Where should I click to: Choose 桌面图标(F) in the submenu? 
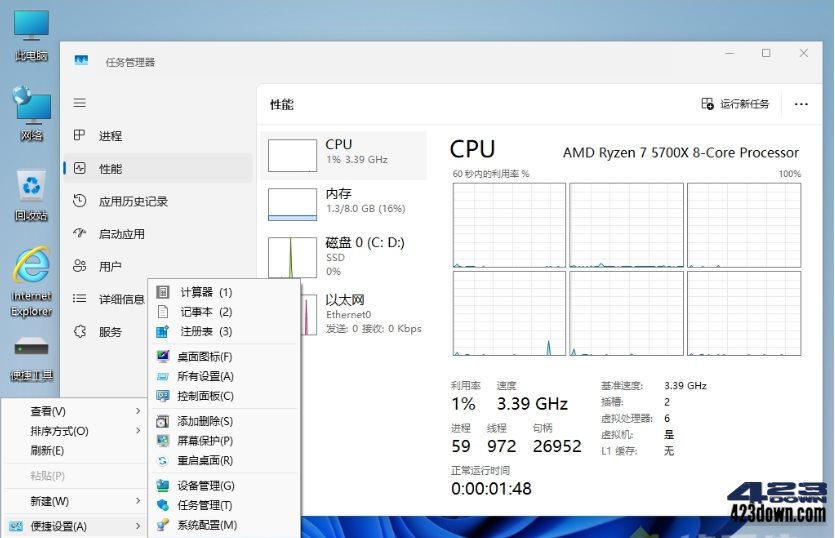tap(224, 356)
